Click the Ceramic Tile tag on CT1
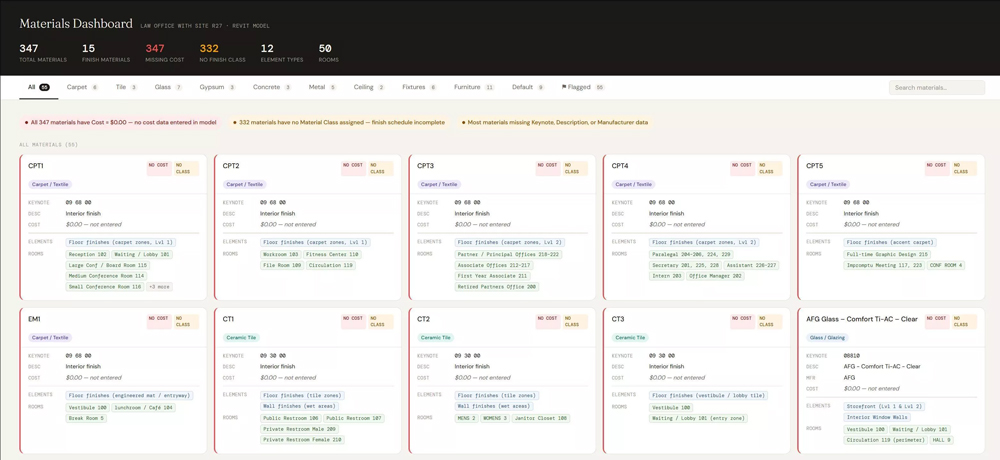This screenshot has width=1000, height=460. [x=241, y=338]
